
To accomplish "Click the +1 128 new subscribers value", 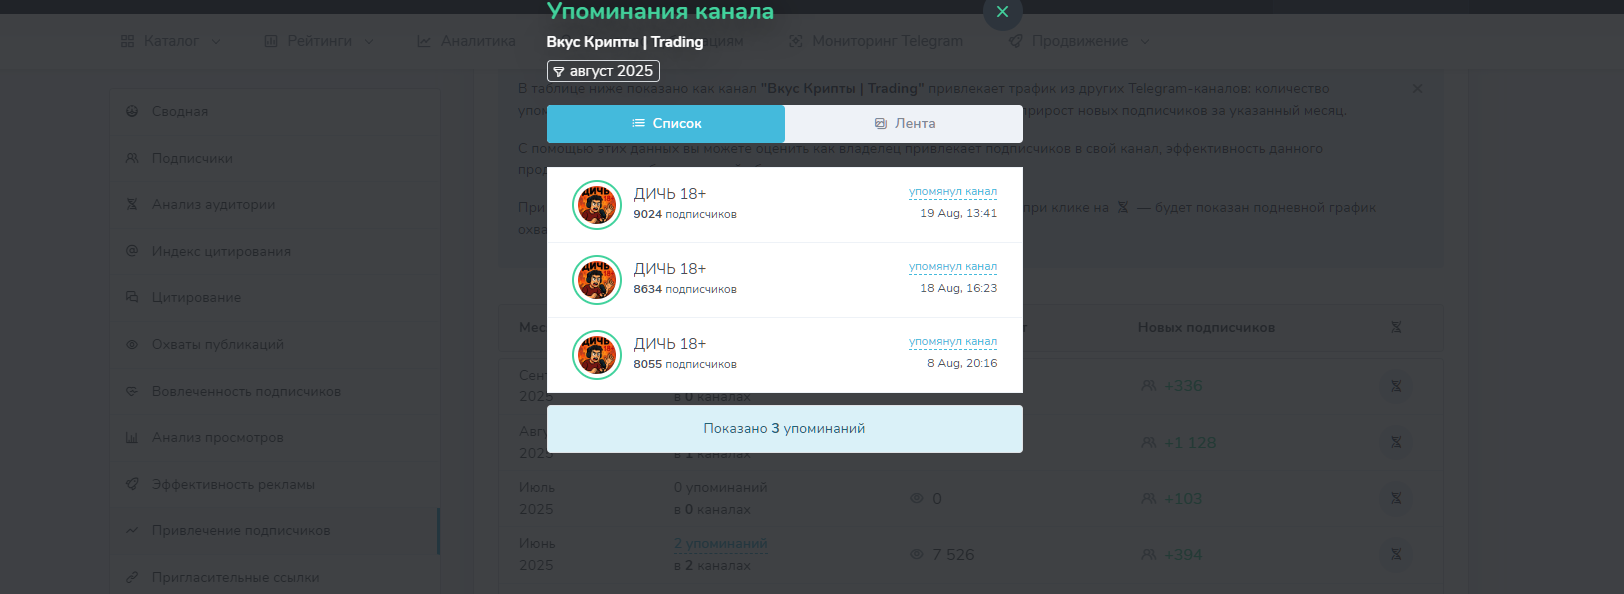I will coord(1189,442).
